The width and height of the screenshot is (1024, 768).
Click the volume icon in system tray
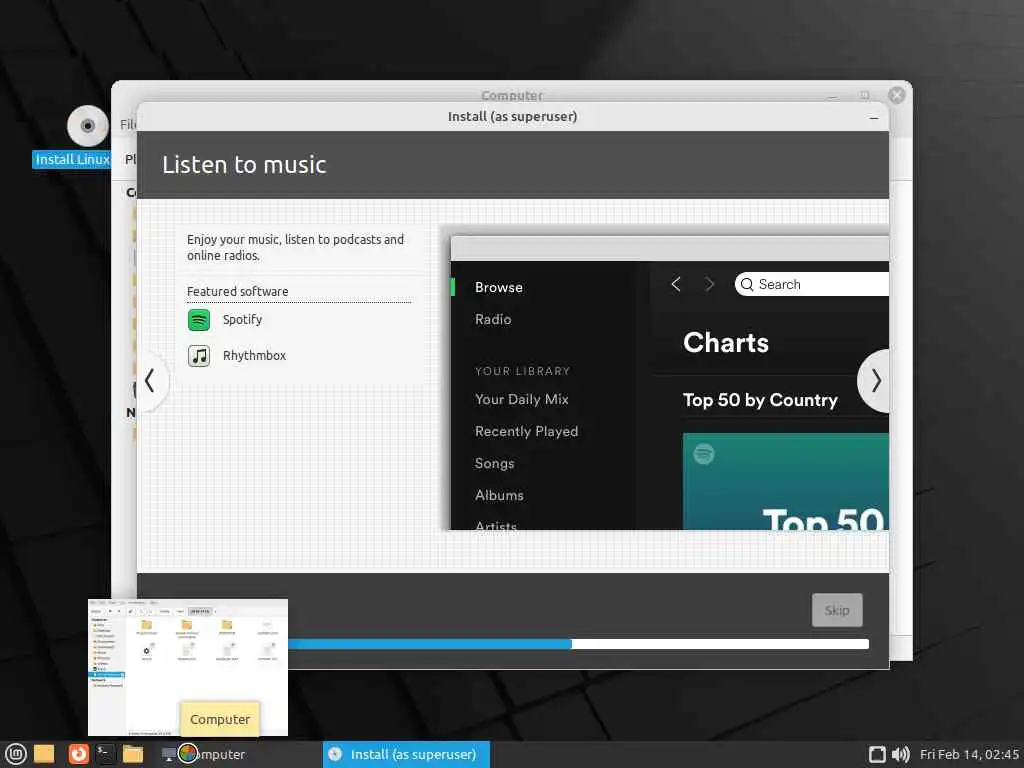(901, 754)
